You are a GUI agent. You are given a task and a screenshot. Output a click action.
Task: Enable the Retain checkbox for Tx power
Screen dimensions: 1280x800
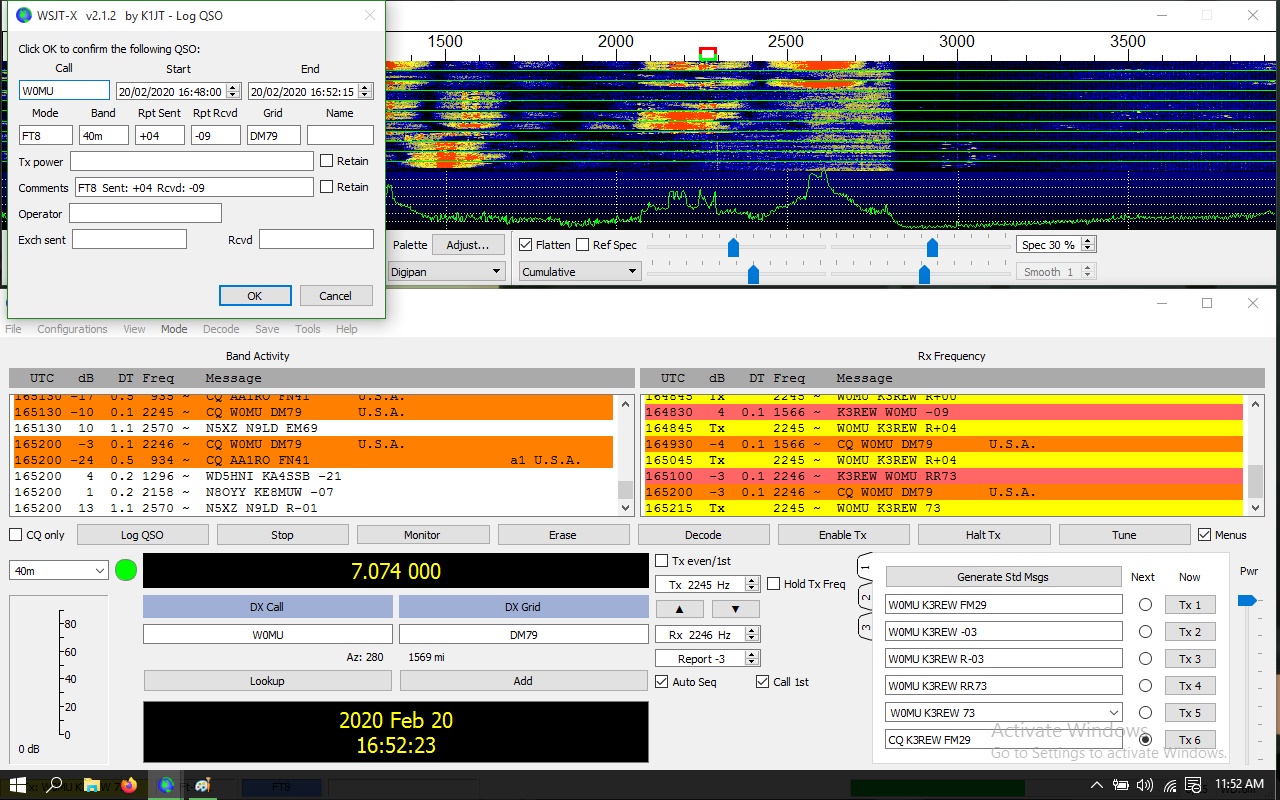coord(326,161)
